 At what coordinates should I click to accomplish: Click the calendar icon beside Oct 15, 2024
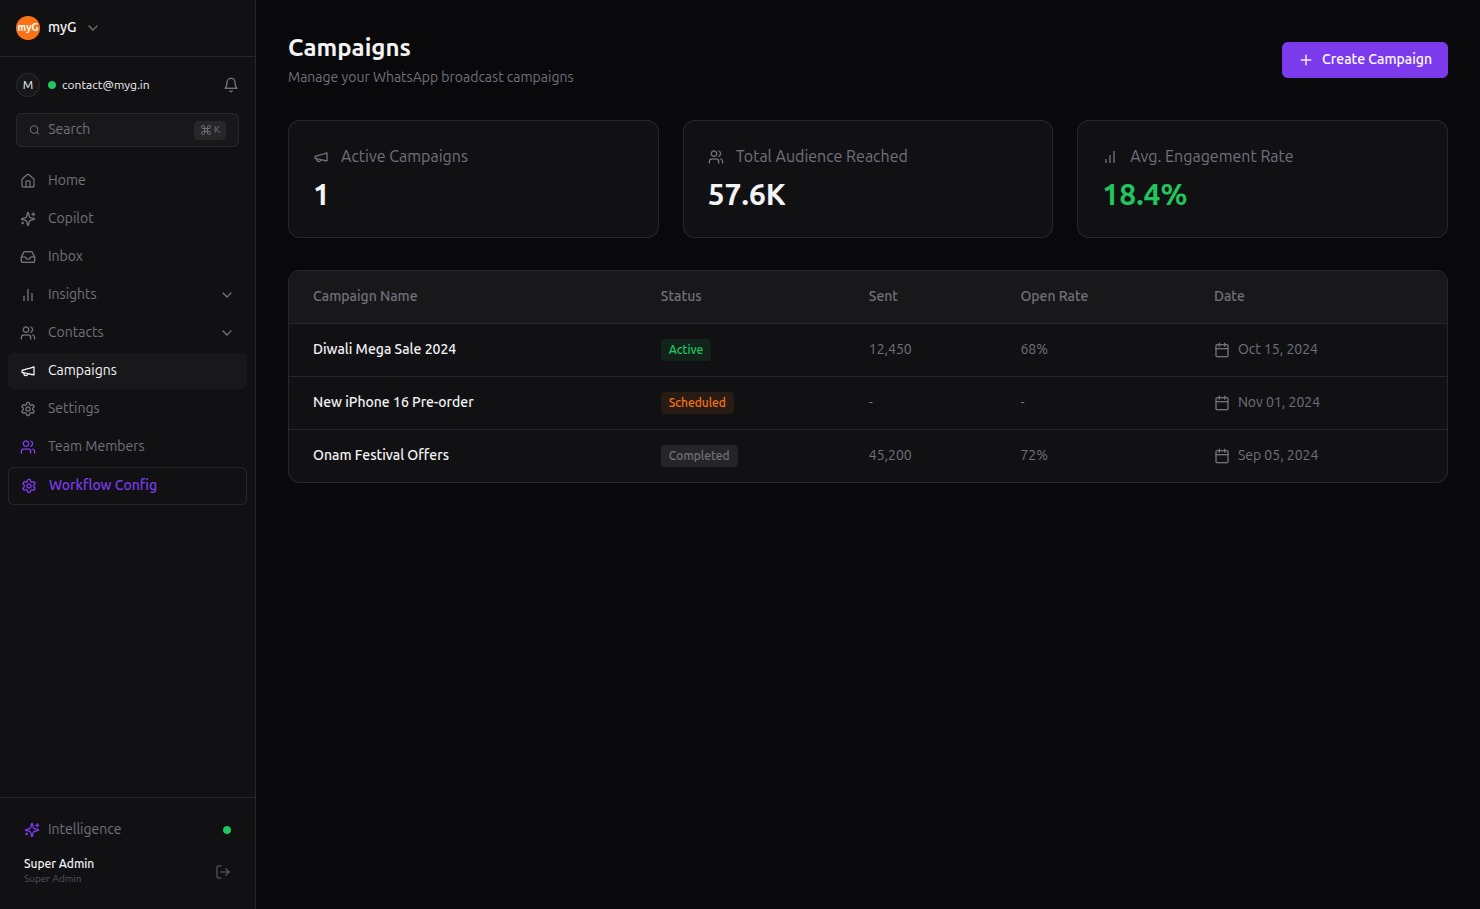pyautogui.click(x=1222, y=350)
